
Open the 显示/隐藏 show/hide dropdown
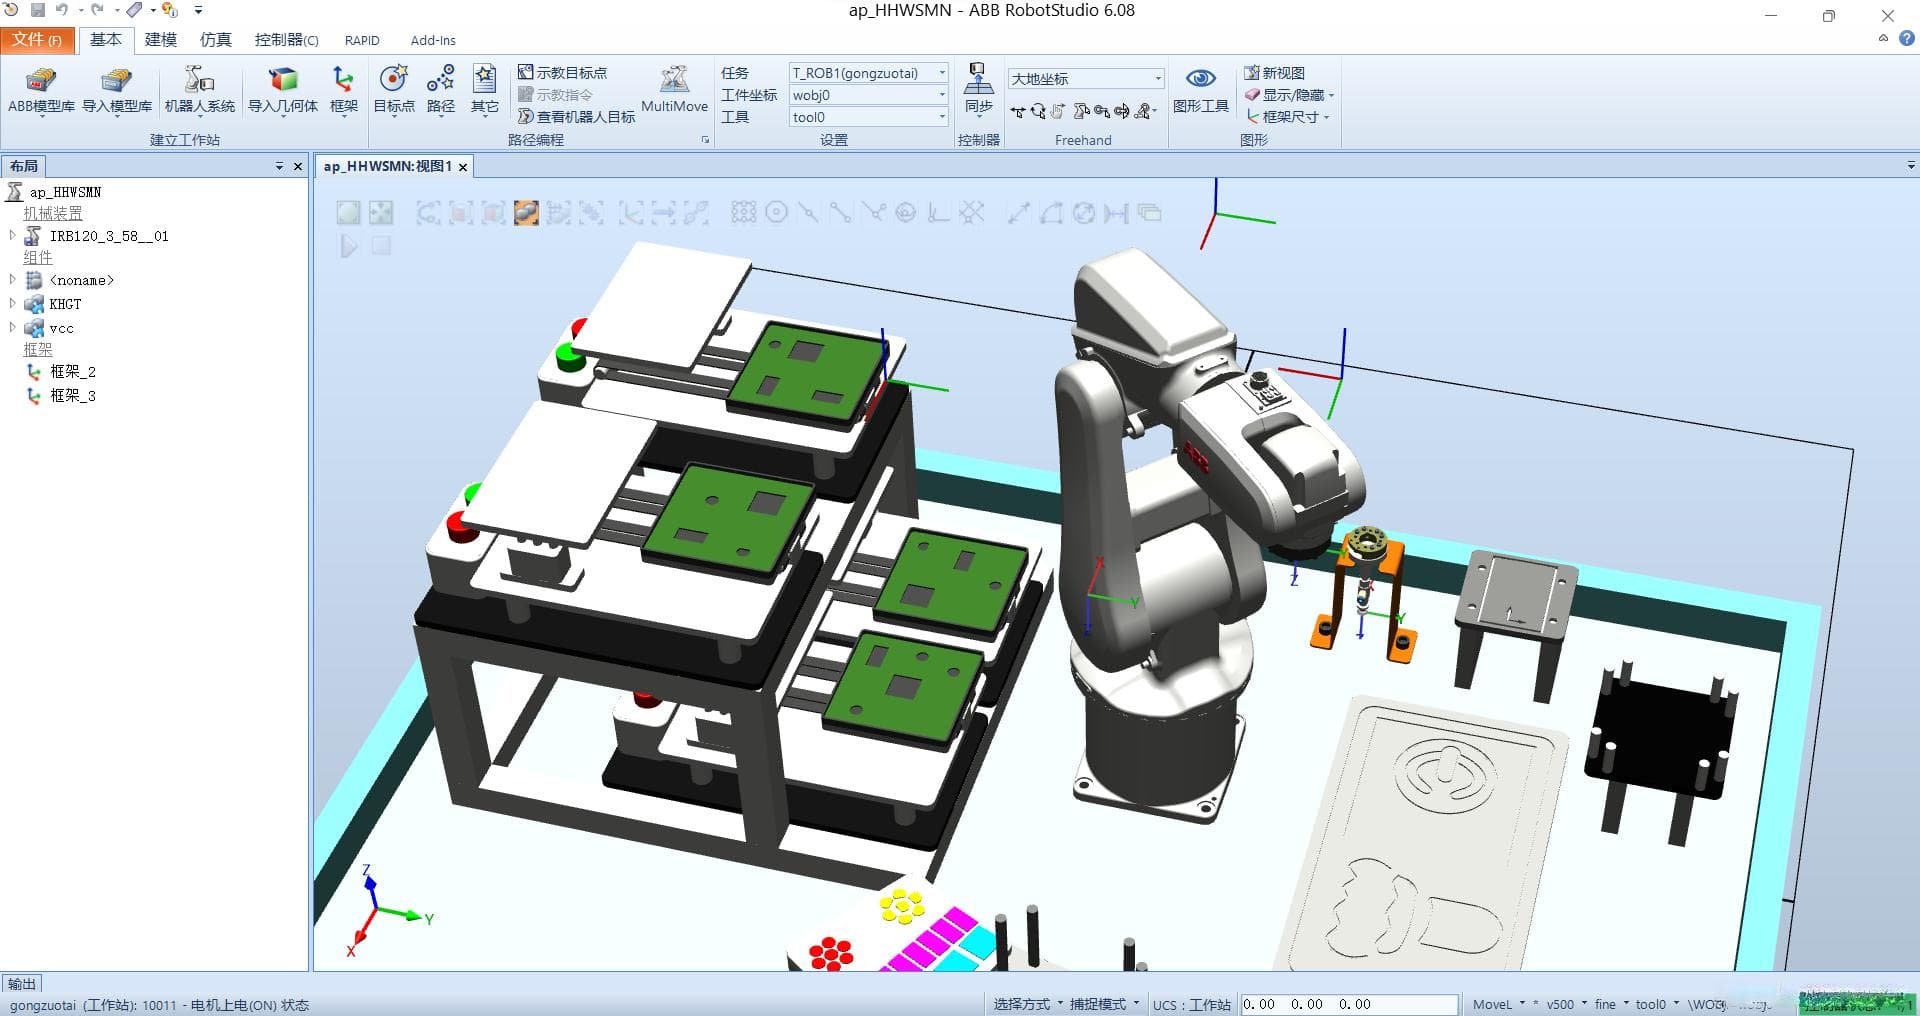coord(1289,95)
